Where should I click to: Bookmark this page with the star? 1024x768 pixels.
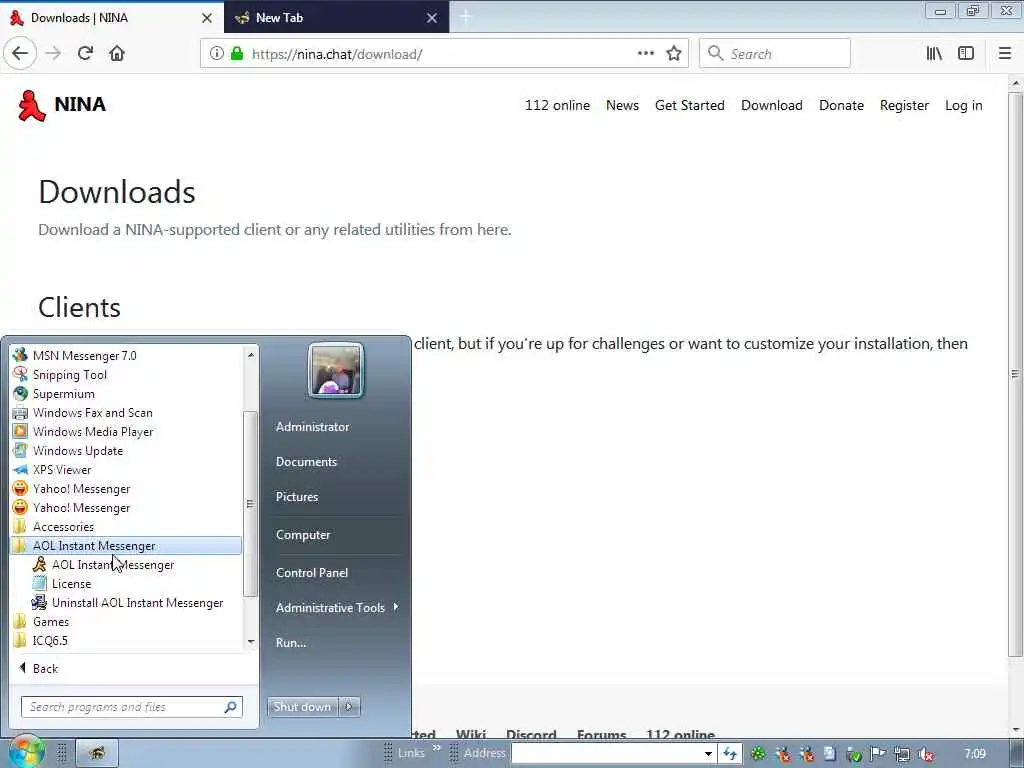pyautogui.click(x=674, y=54)
